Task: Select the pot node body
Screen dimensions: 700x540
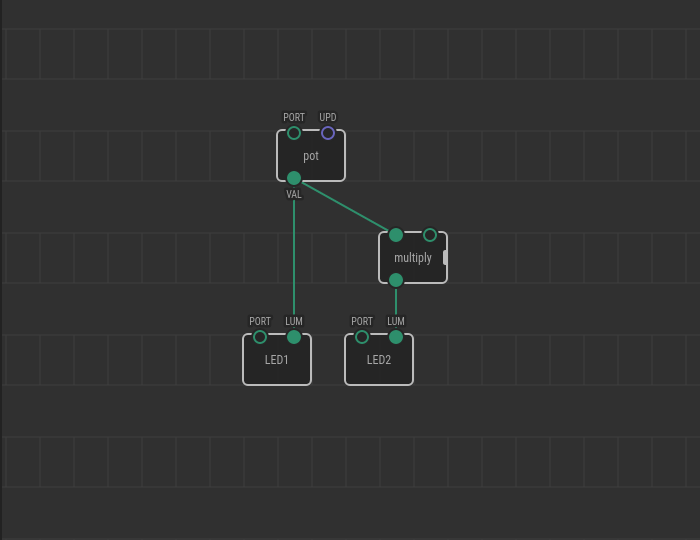Action: 311,156
